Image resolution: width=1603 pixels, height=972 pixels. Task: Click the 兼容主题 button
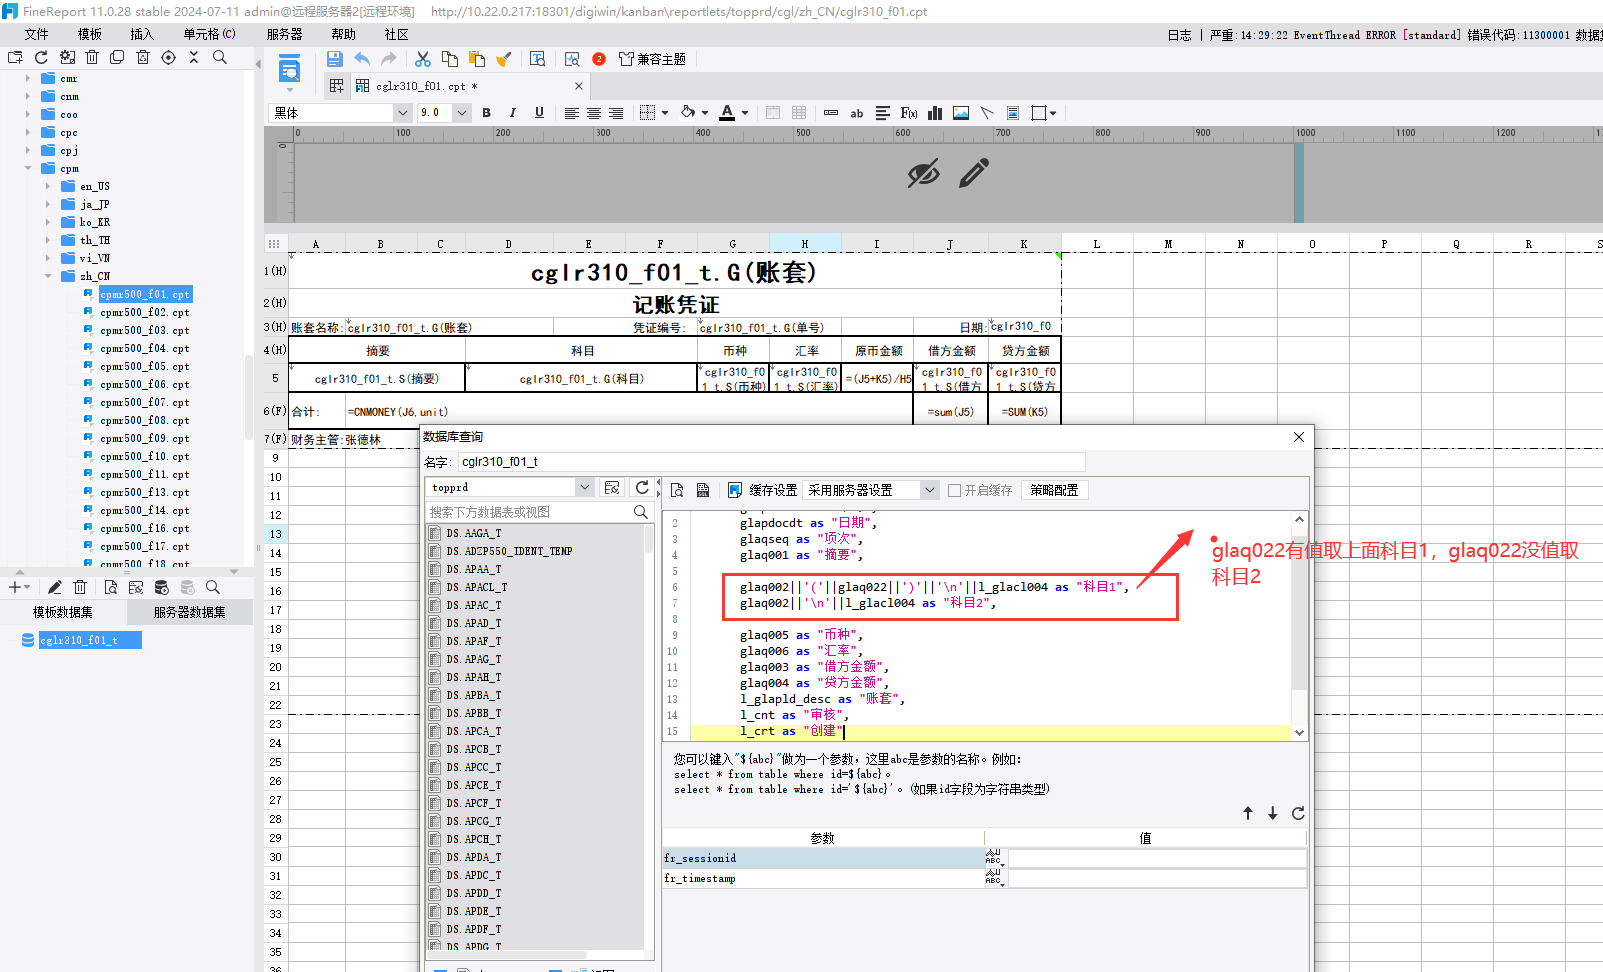[652, 59]
